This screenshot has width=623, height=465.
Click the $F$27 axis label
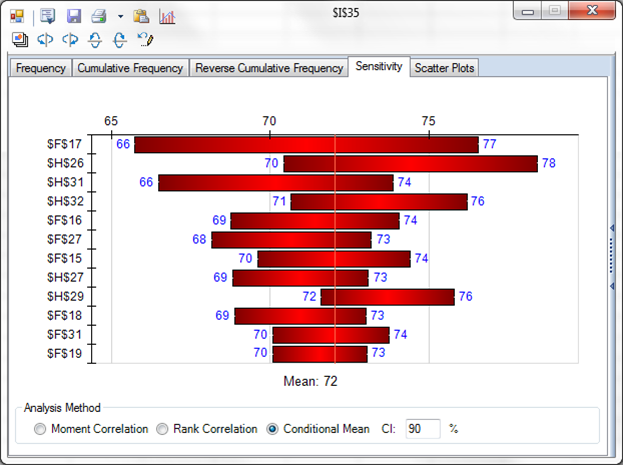click(x=64, y=239)
